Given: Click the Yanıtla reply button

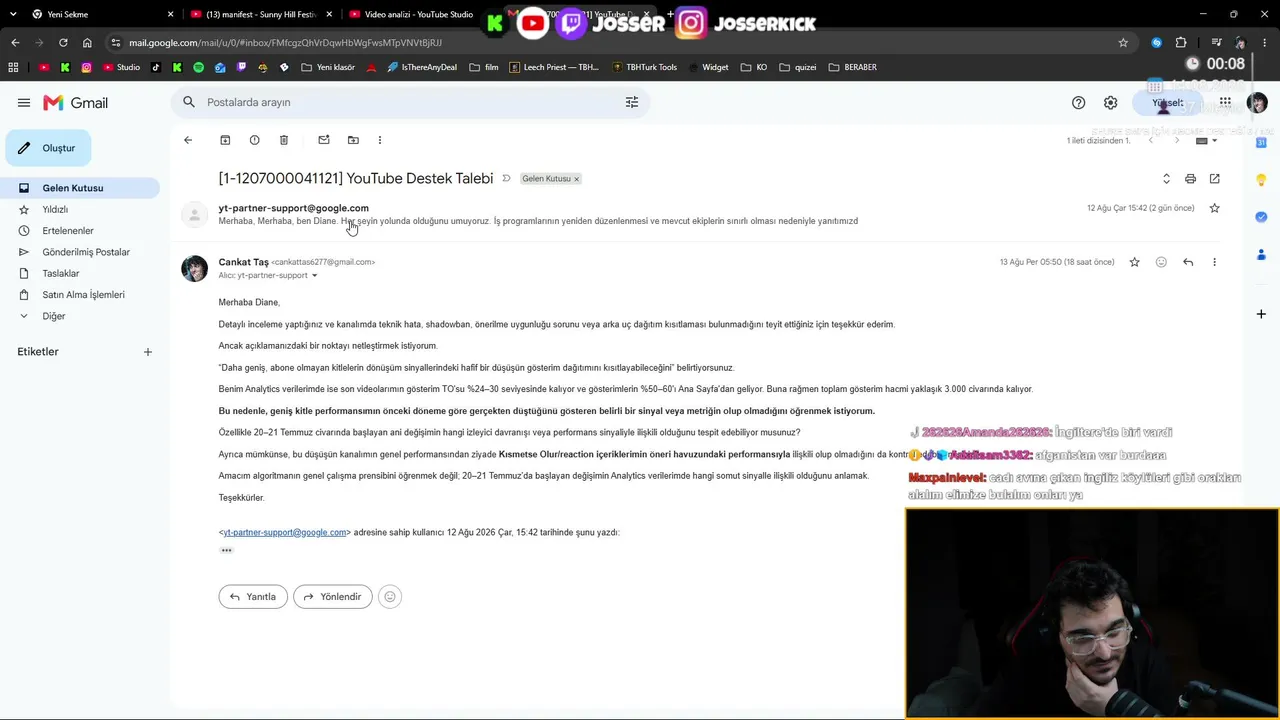Looking at the screenshot, I should [253, 597].
